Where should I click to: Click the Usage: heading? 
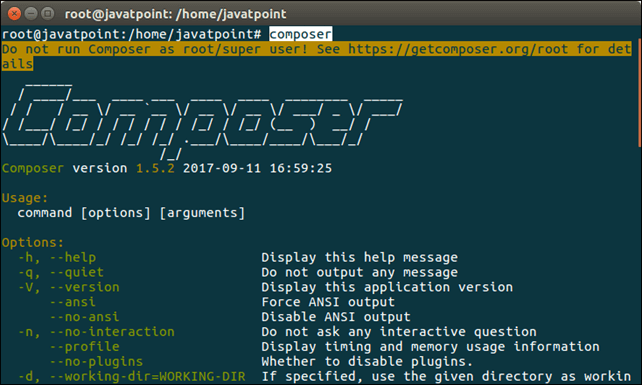(25, 198)
